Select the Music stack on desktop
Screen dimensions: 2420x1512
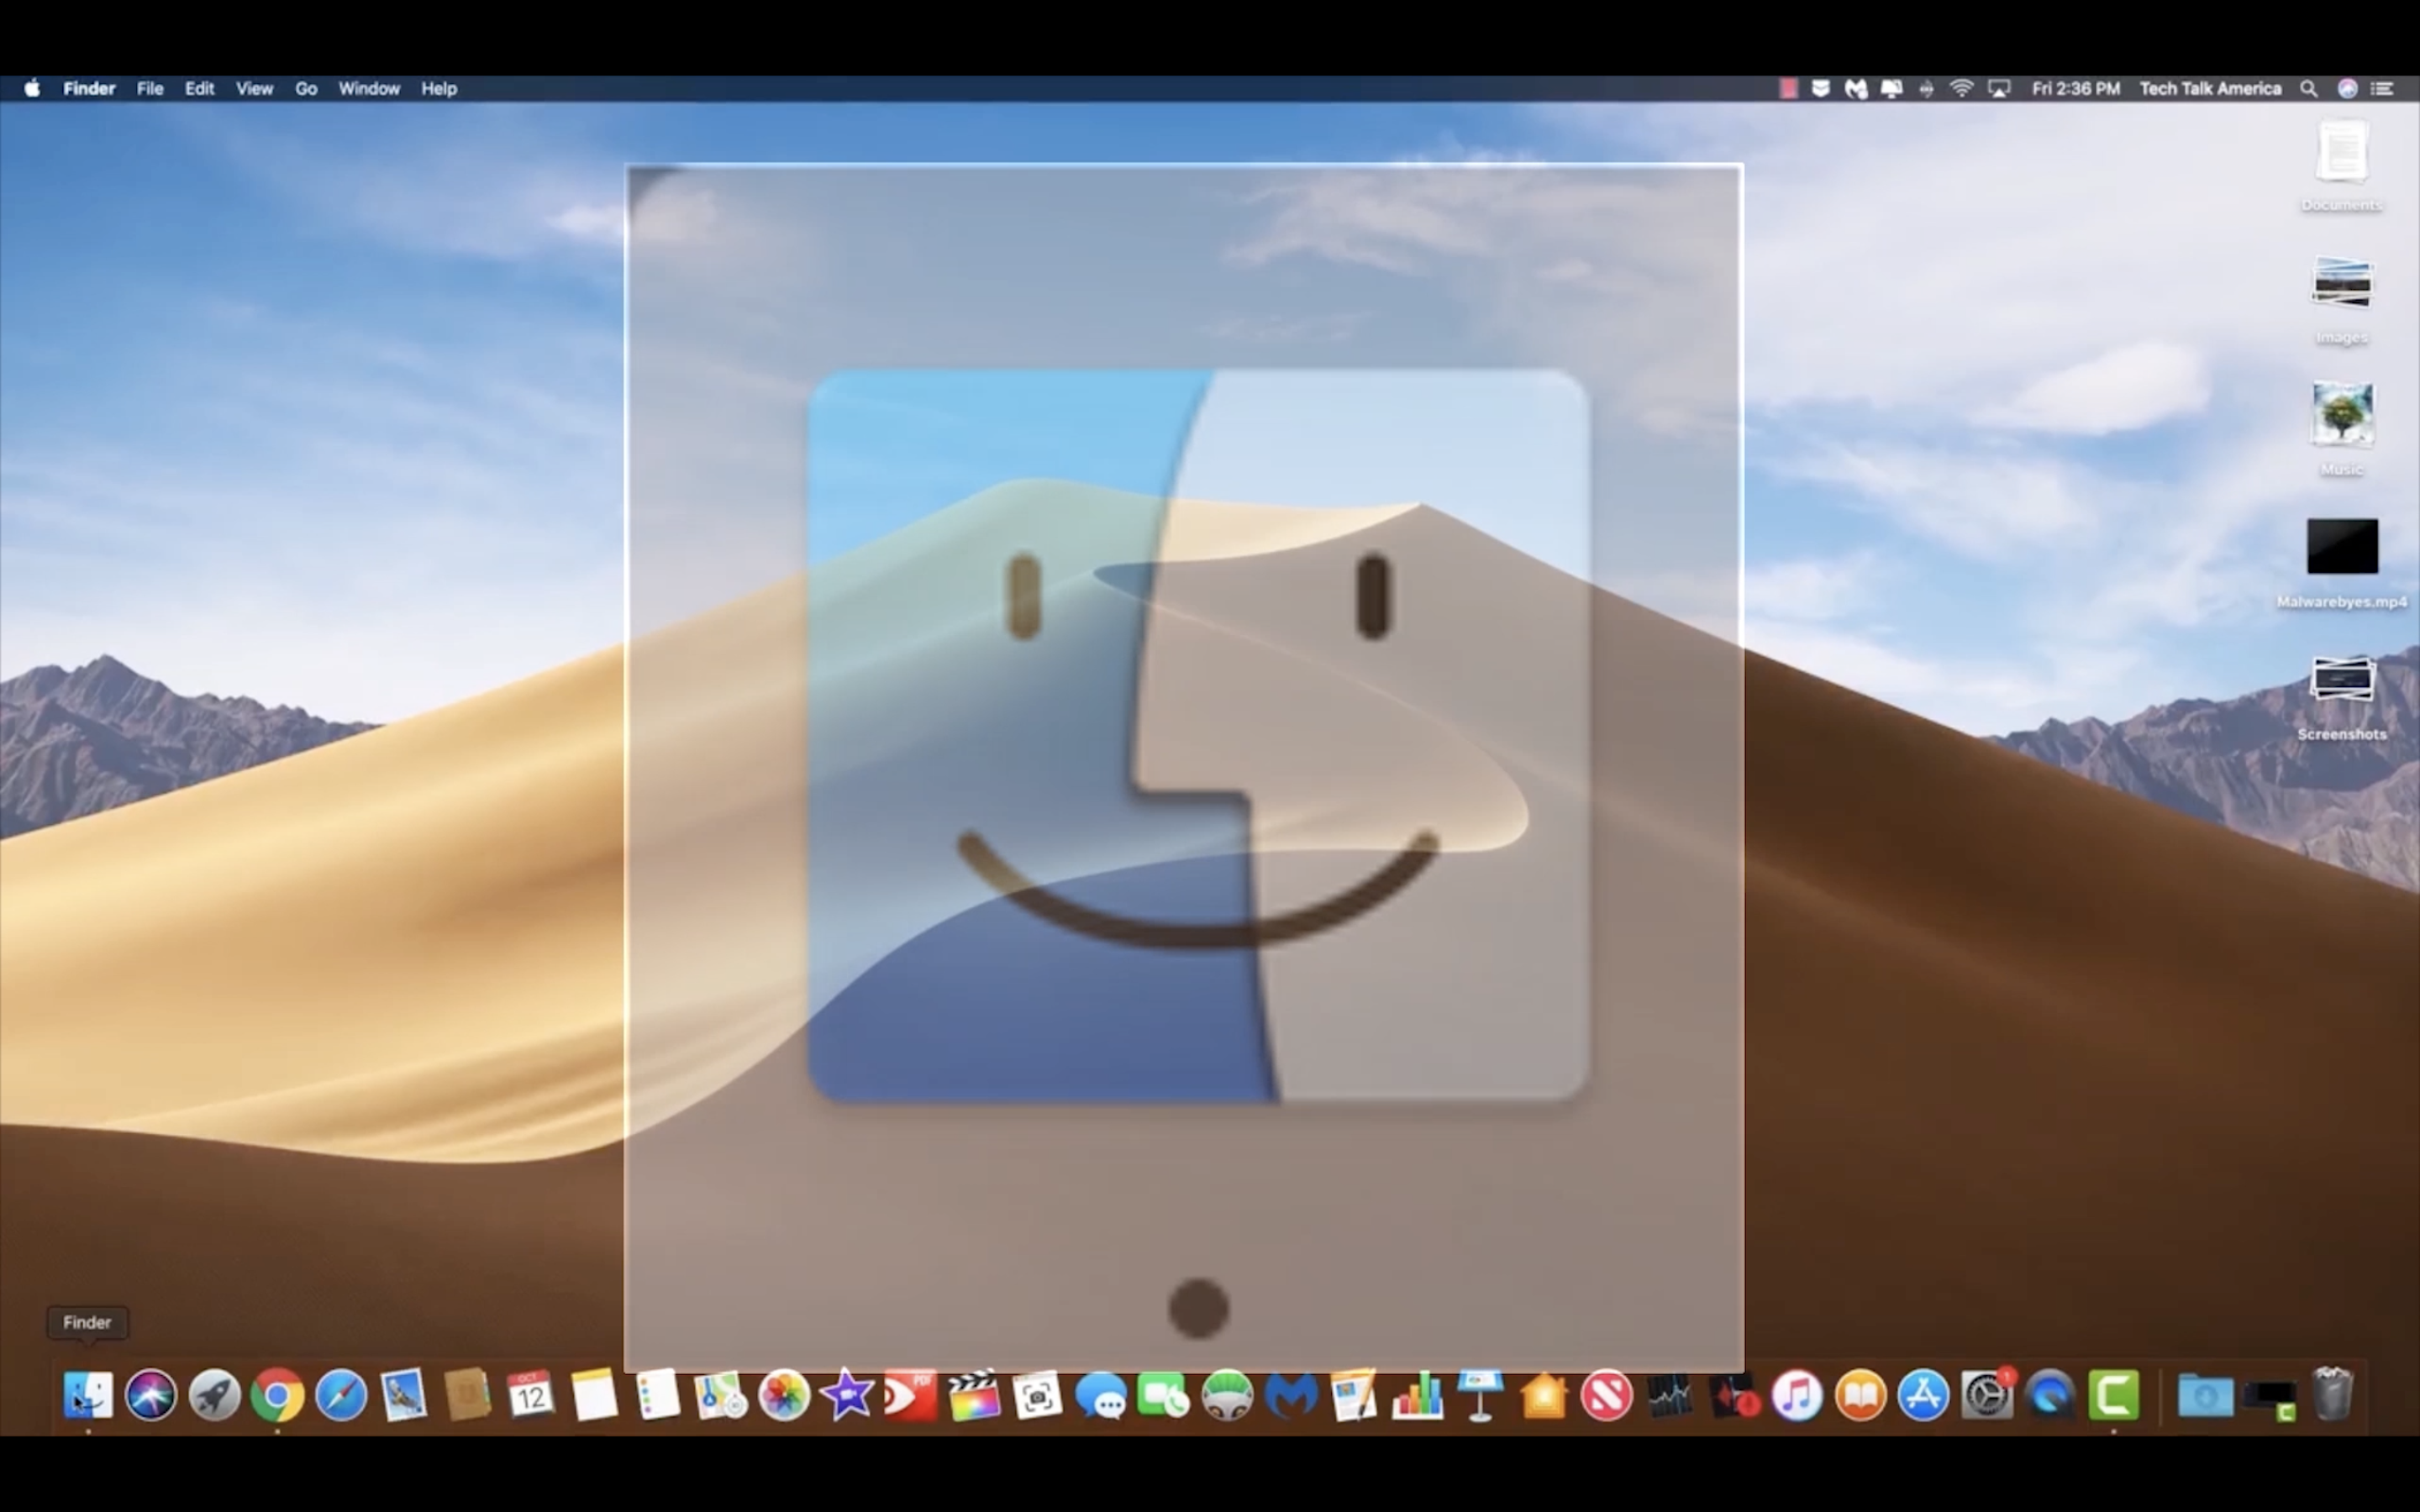2342,430
